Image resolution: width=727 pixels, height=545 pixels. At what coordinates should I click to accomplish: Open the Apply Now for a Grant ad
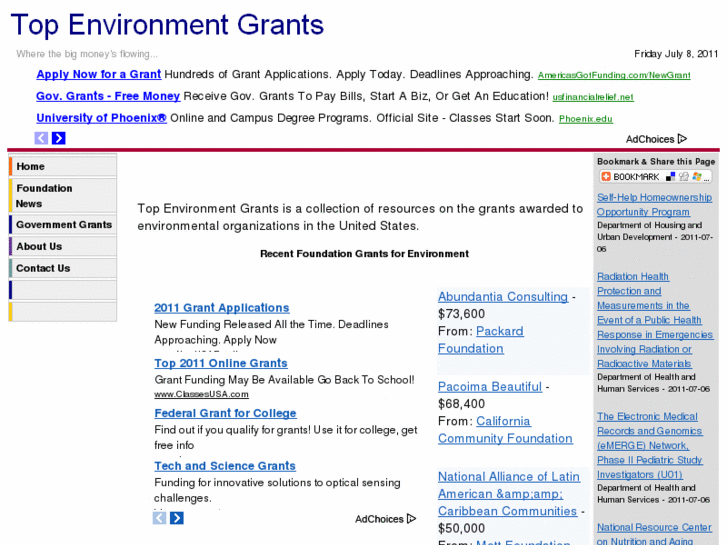[99, 74]
